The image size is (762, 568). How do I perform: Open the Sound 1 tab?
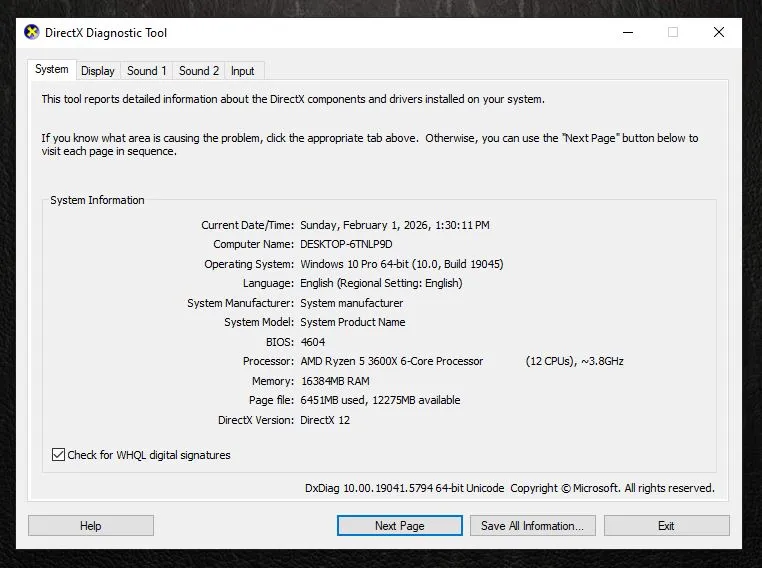pos(146,71)
